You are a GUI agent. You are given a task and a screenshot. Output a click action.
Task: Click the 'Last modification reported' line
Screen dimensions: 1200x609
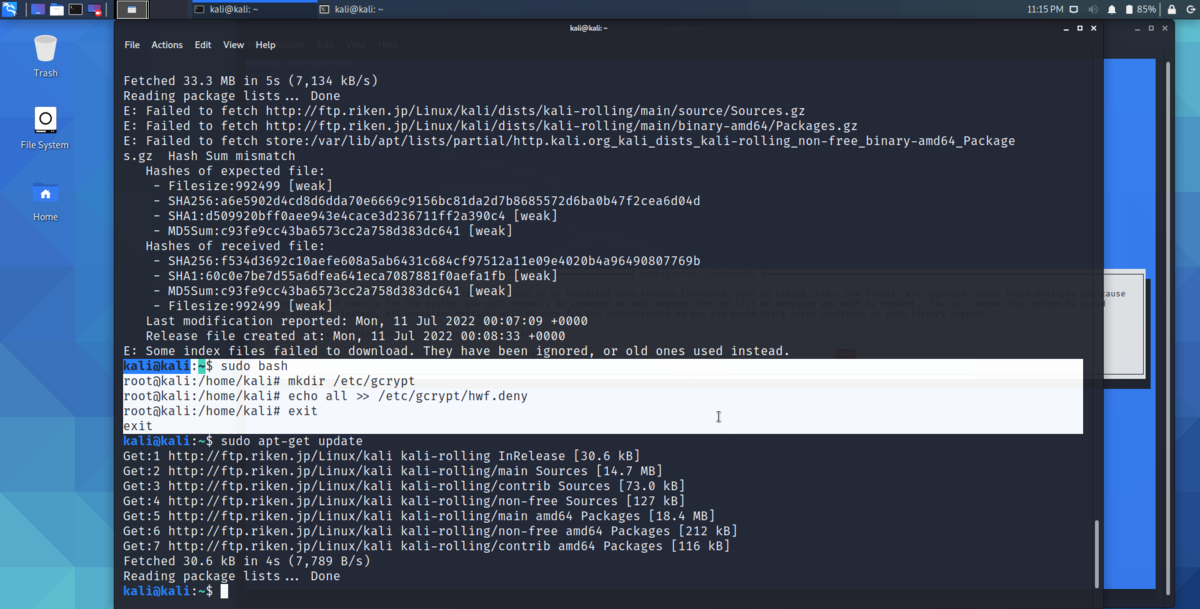click(367, 321)
